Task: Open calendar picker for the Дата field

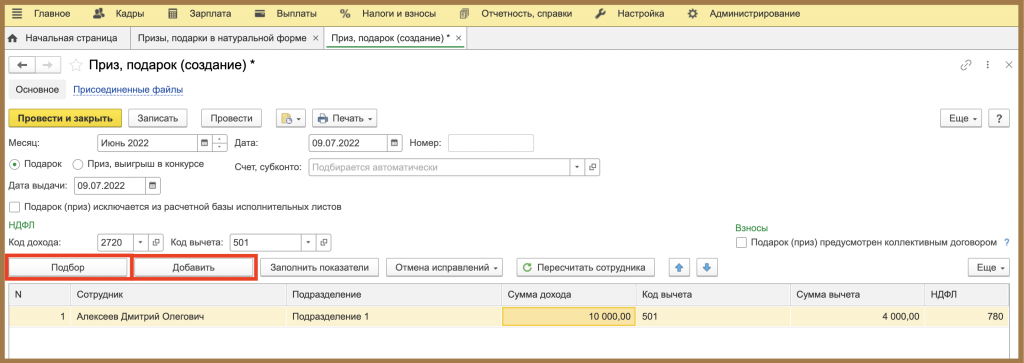Action: (x=394, y=143)
